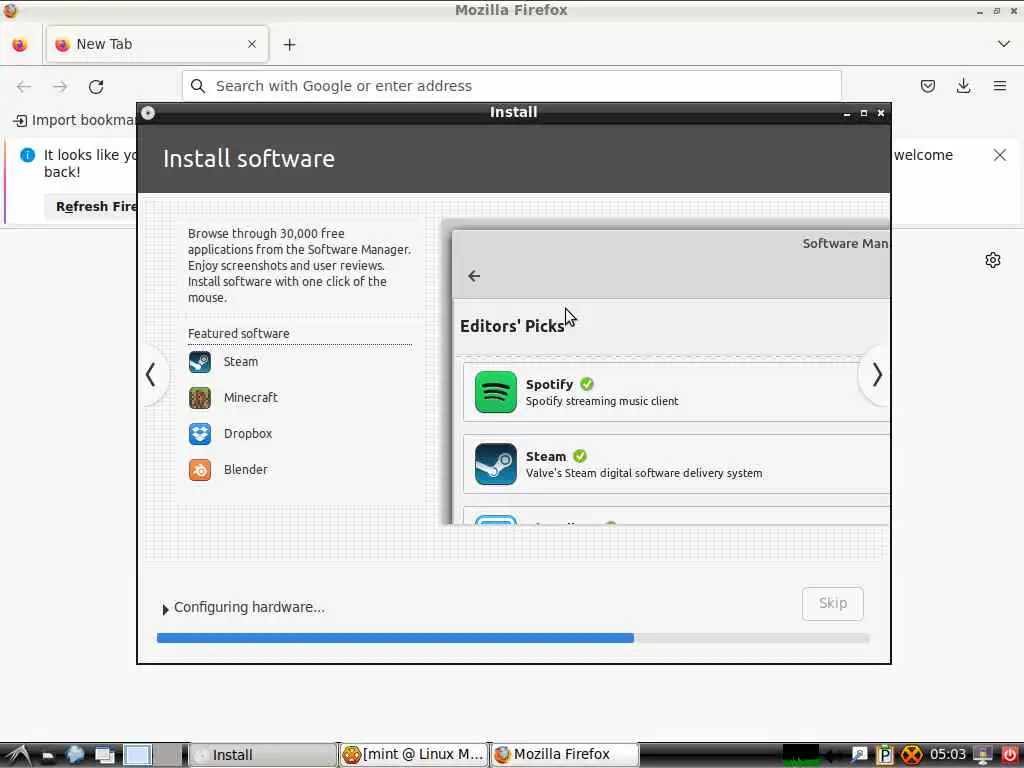Switch to Install window in taskbar
Image resolution: width=1024 pixels, height=768 pixels.
click(x=263, y=755)
